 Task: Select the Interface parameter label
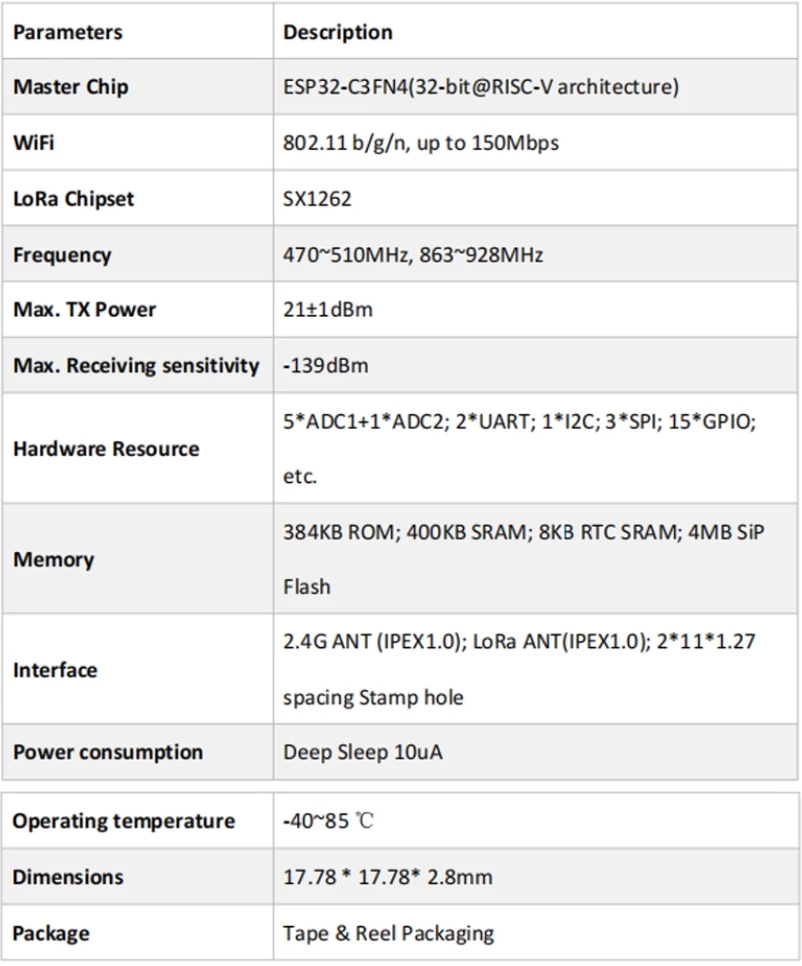[55, 670]
